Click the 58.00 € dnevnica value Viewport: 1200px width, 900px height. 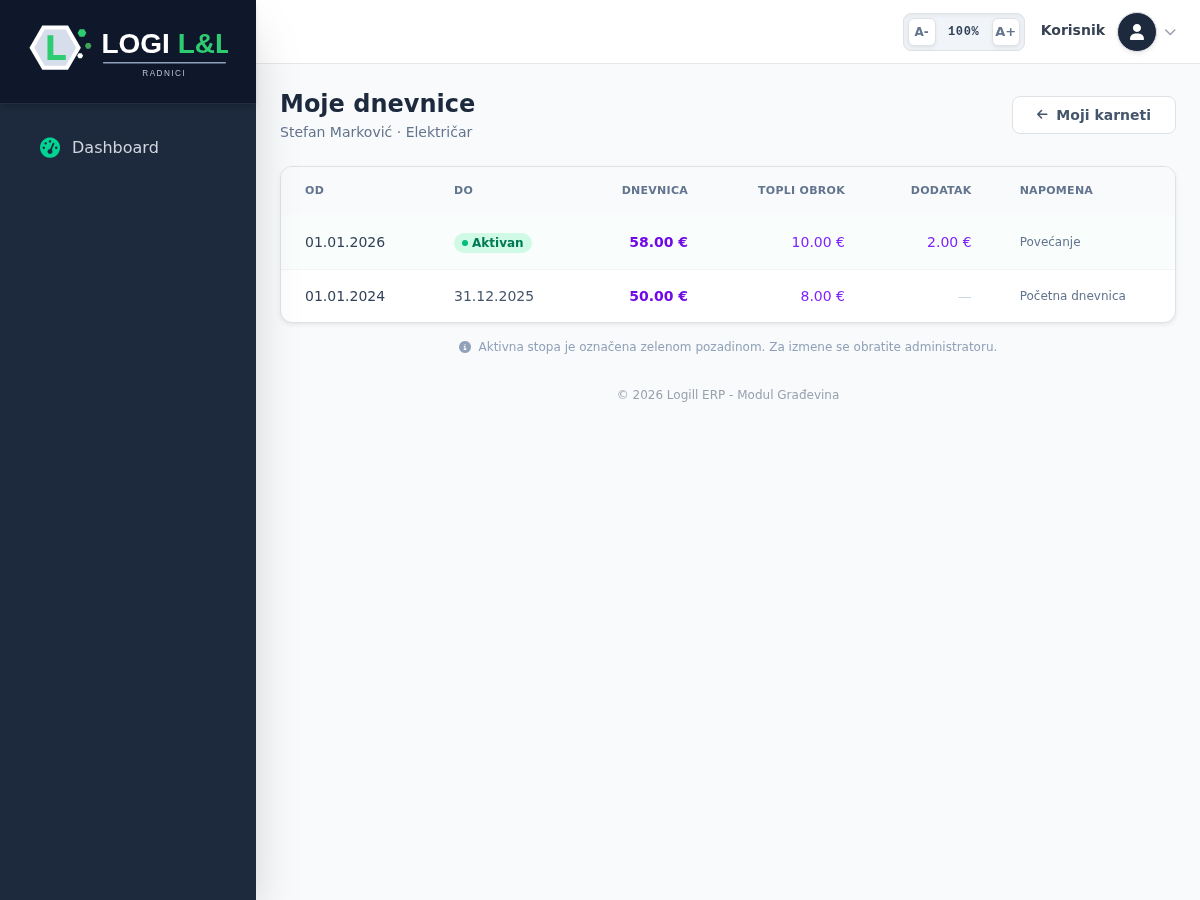[658, 242]
